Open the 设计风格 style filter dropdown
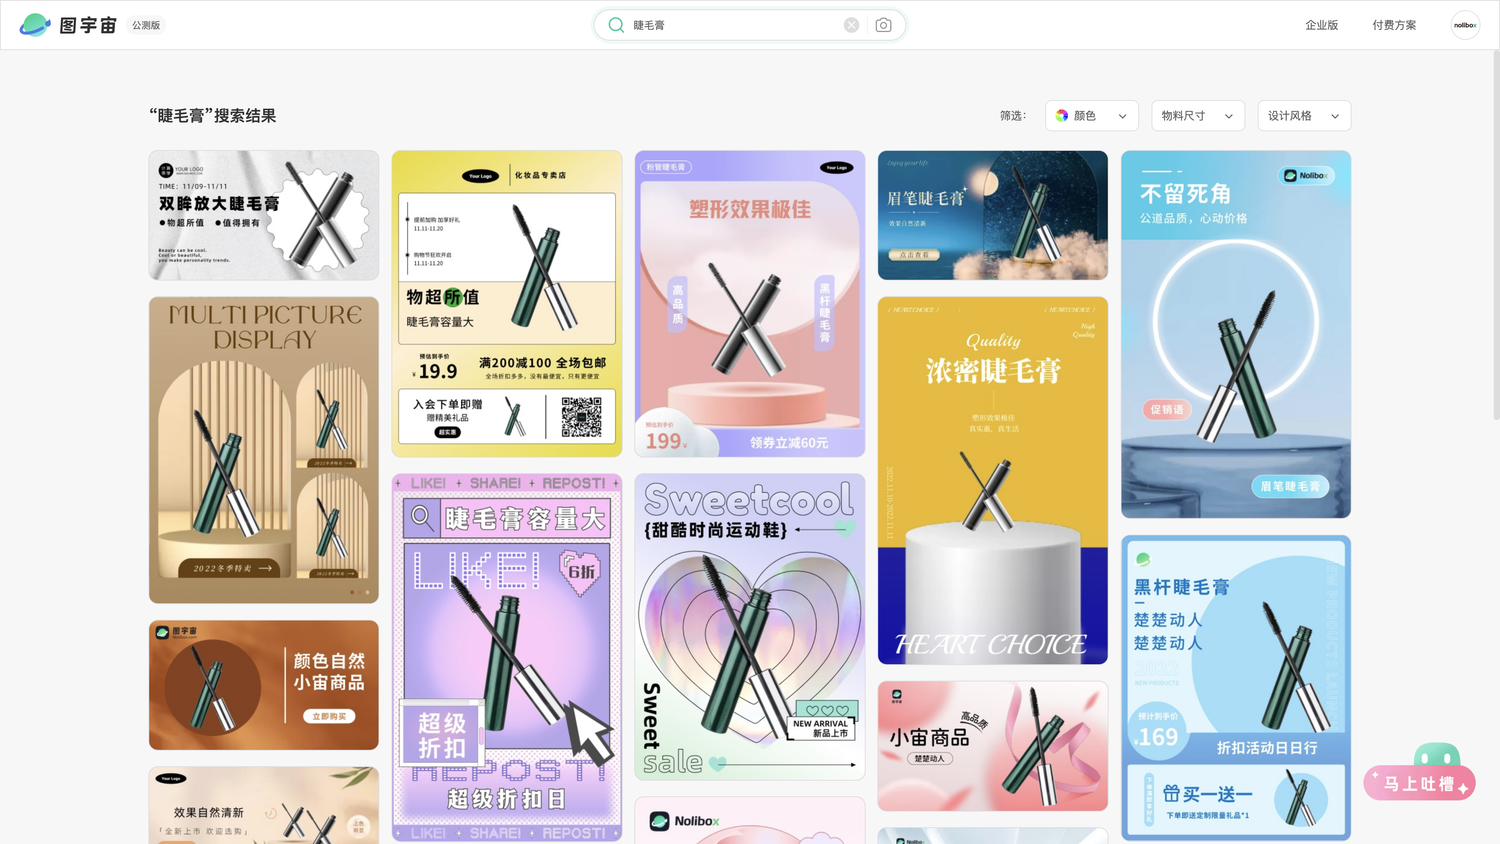1500x844 pixels. (x=1304, y=116)
